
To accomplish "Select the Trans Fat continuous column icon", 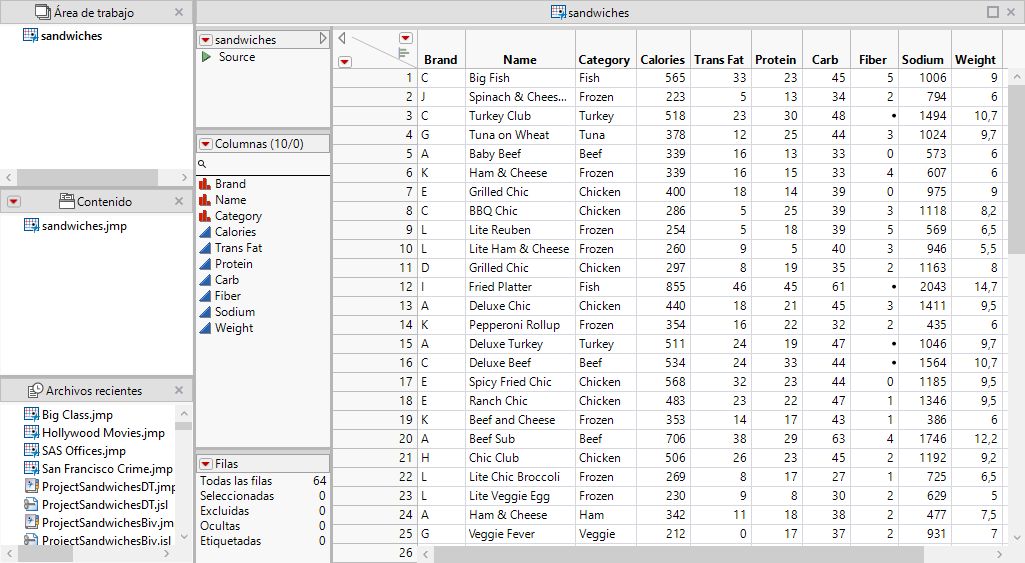I will pyautogui.click(x=205, y=248).
